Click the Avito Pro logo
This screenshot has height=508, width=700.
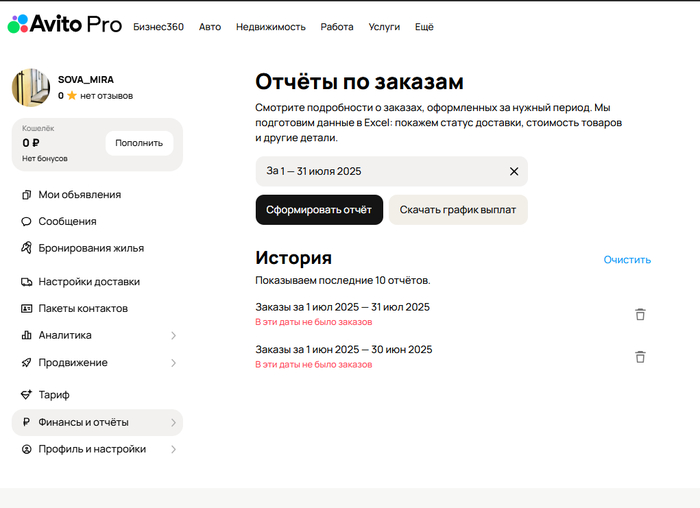[x=64, y=25]
